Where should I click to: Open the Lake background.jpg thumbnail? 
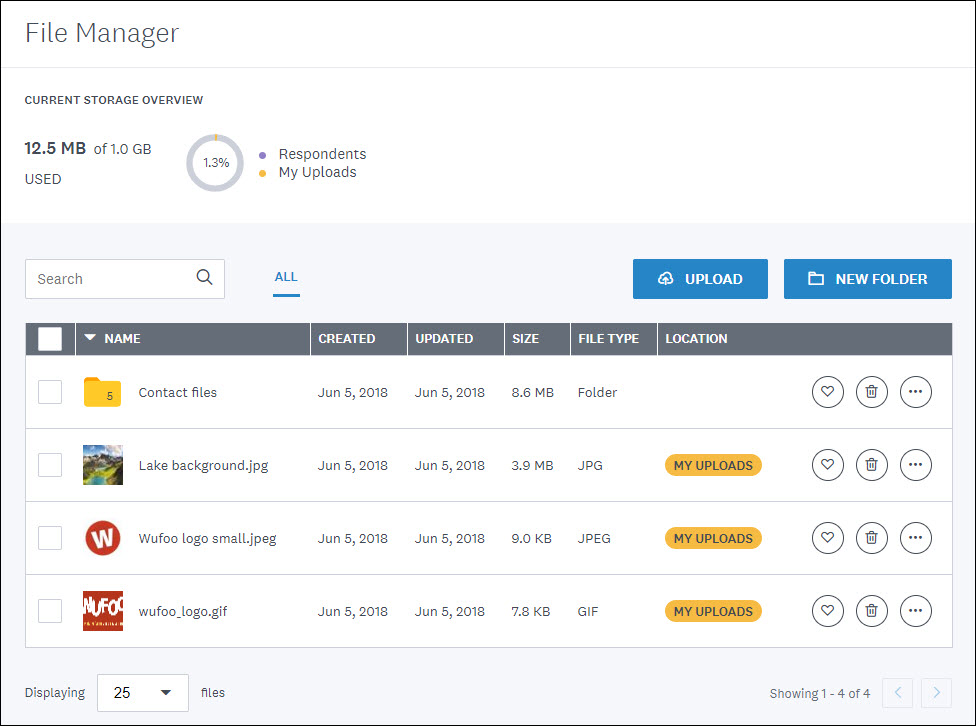pos(102,465)
